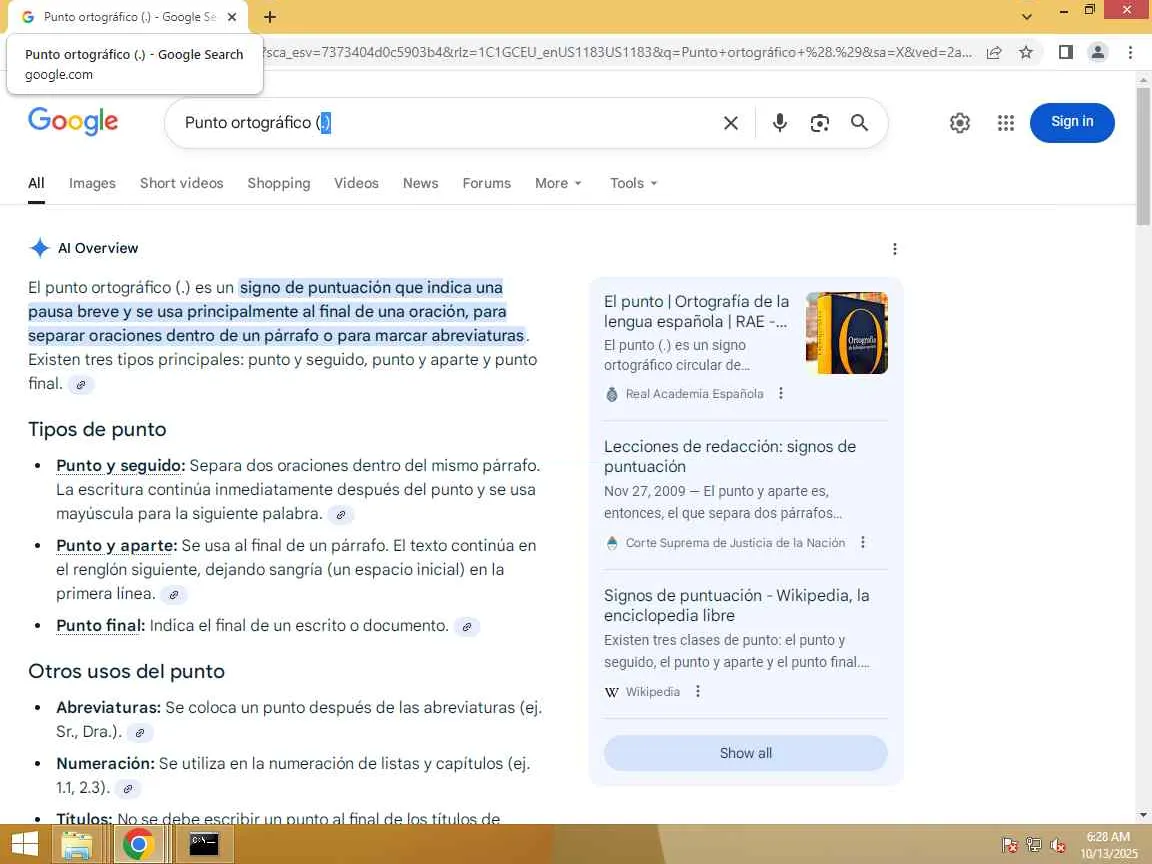Switch to Short videos tab
Viewport: 1152px width, 864px height.
pyautogui.click(x=181, y=183)
